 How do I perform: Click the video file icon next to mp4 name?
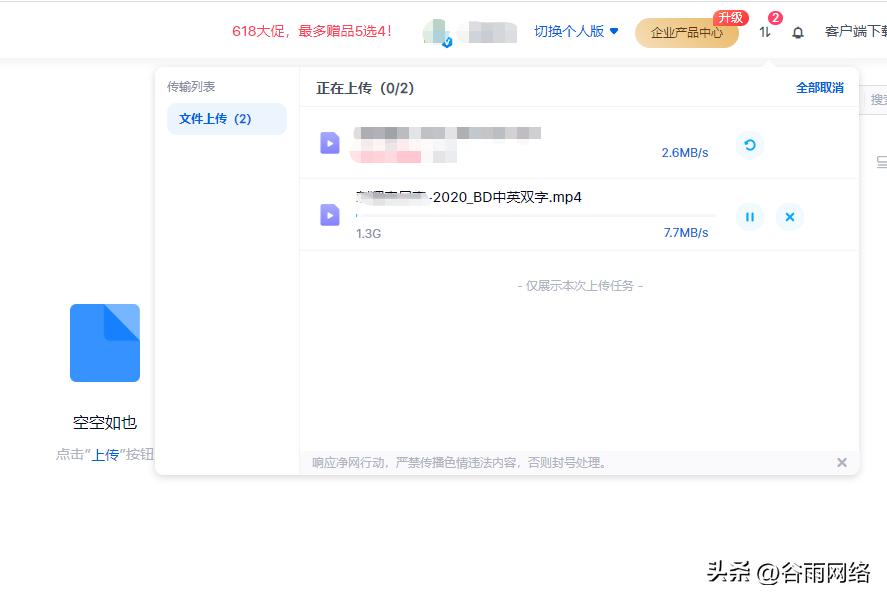click(329, 214)
